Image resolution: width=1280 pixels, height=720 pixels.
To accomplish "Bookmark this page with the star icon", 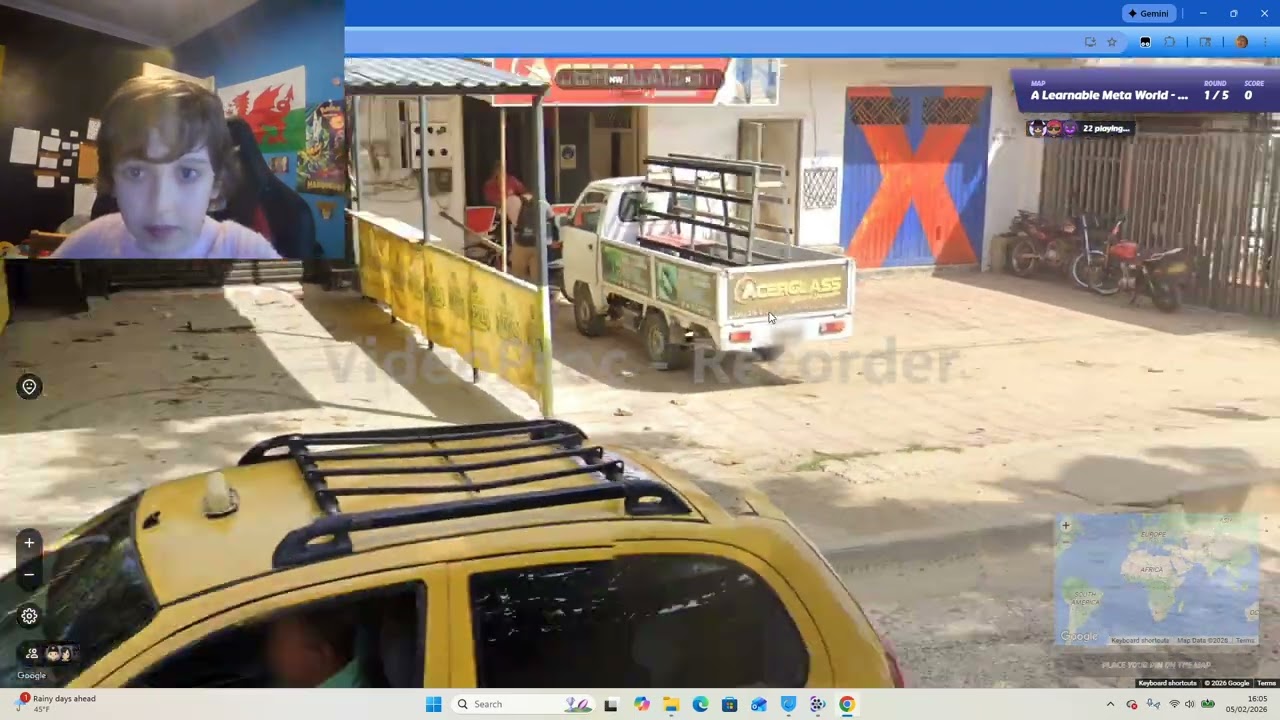I will tap(1112, 42).
